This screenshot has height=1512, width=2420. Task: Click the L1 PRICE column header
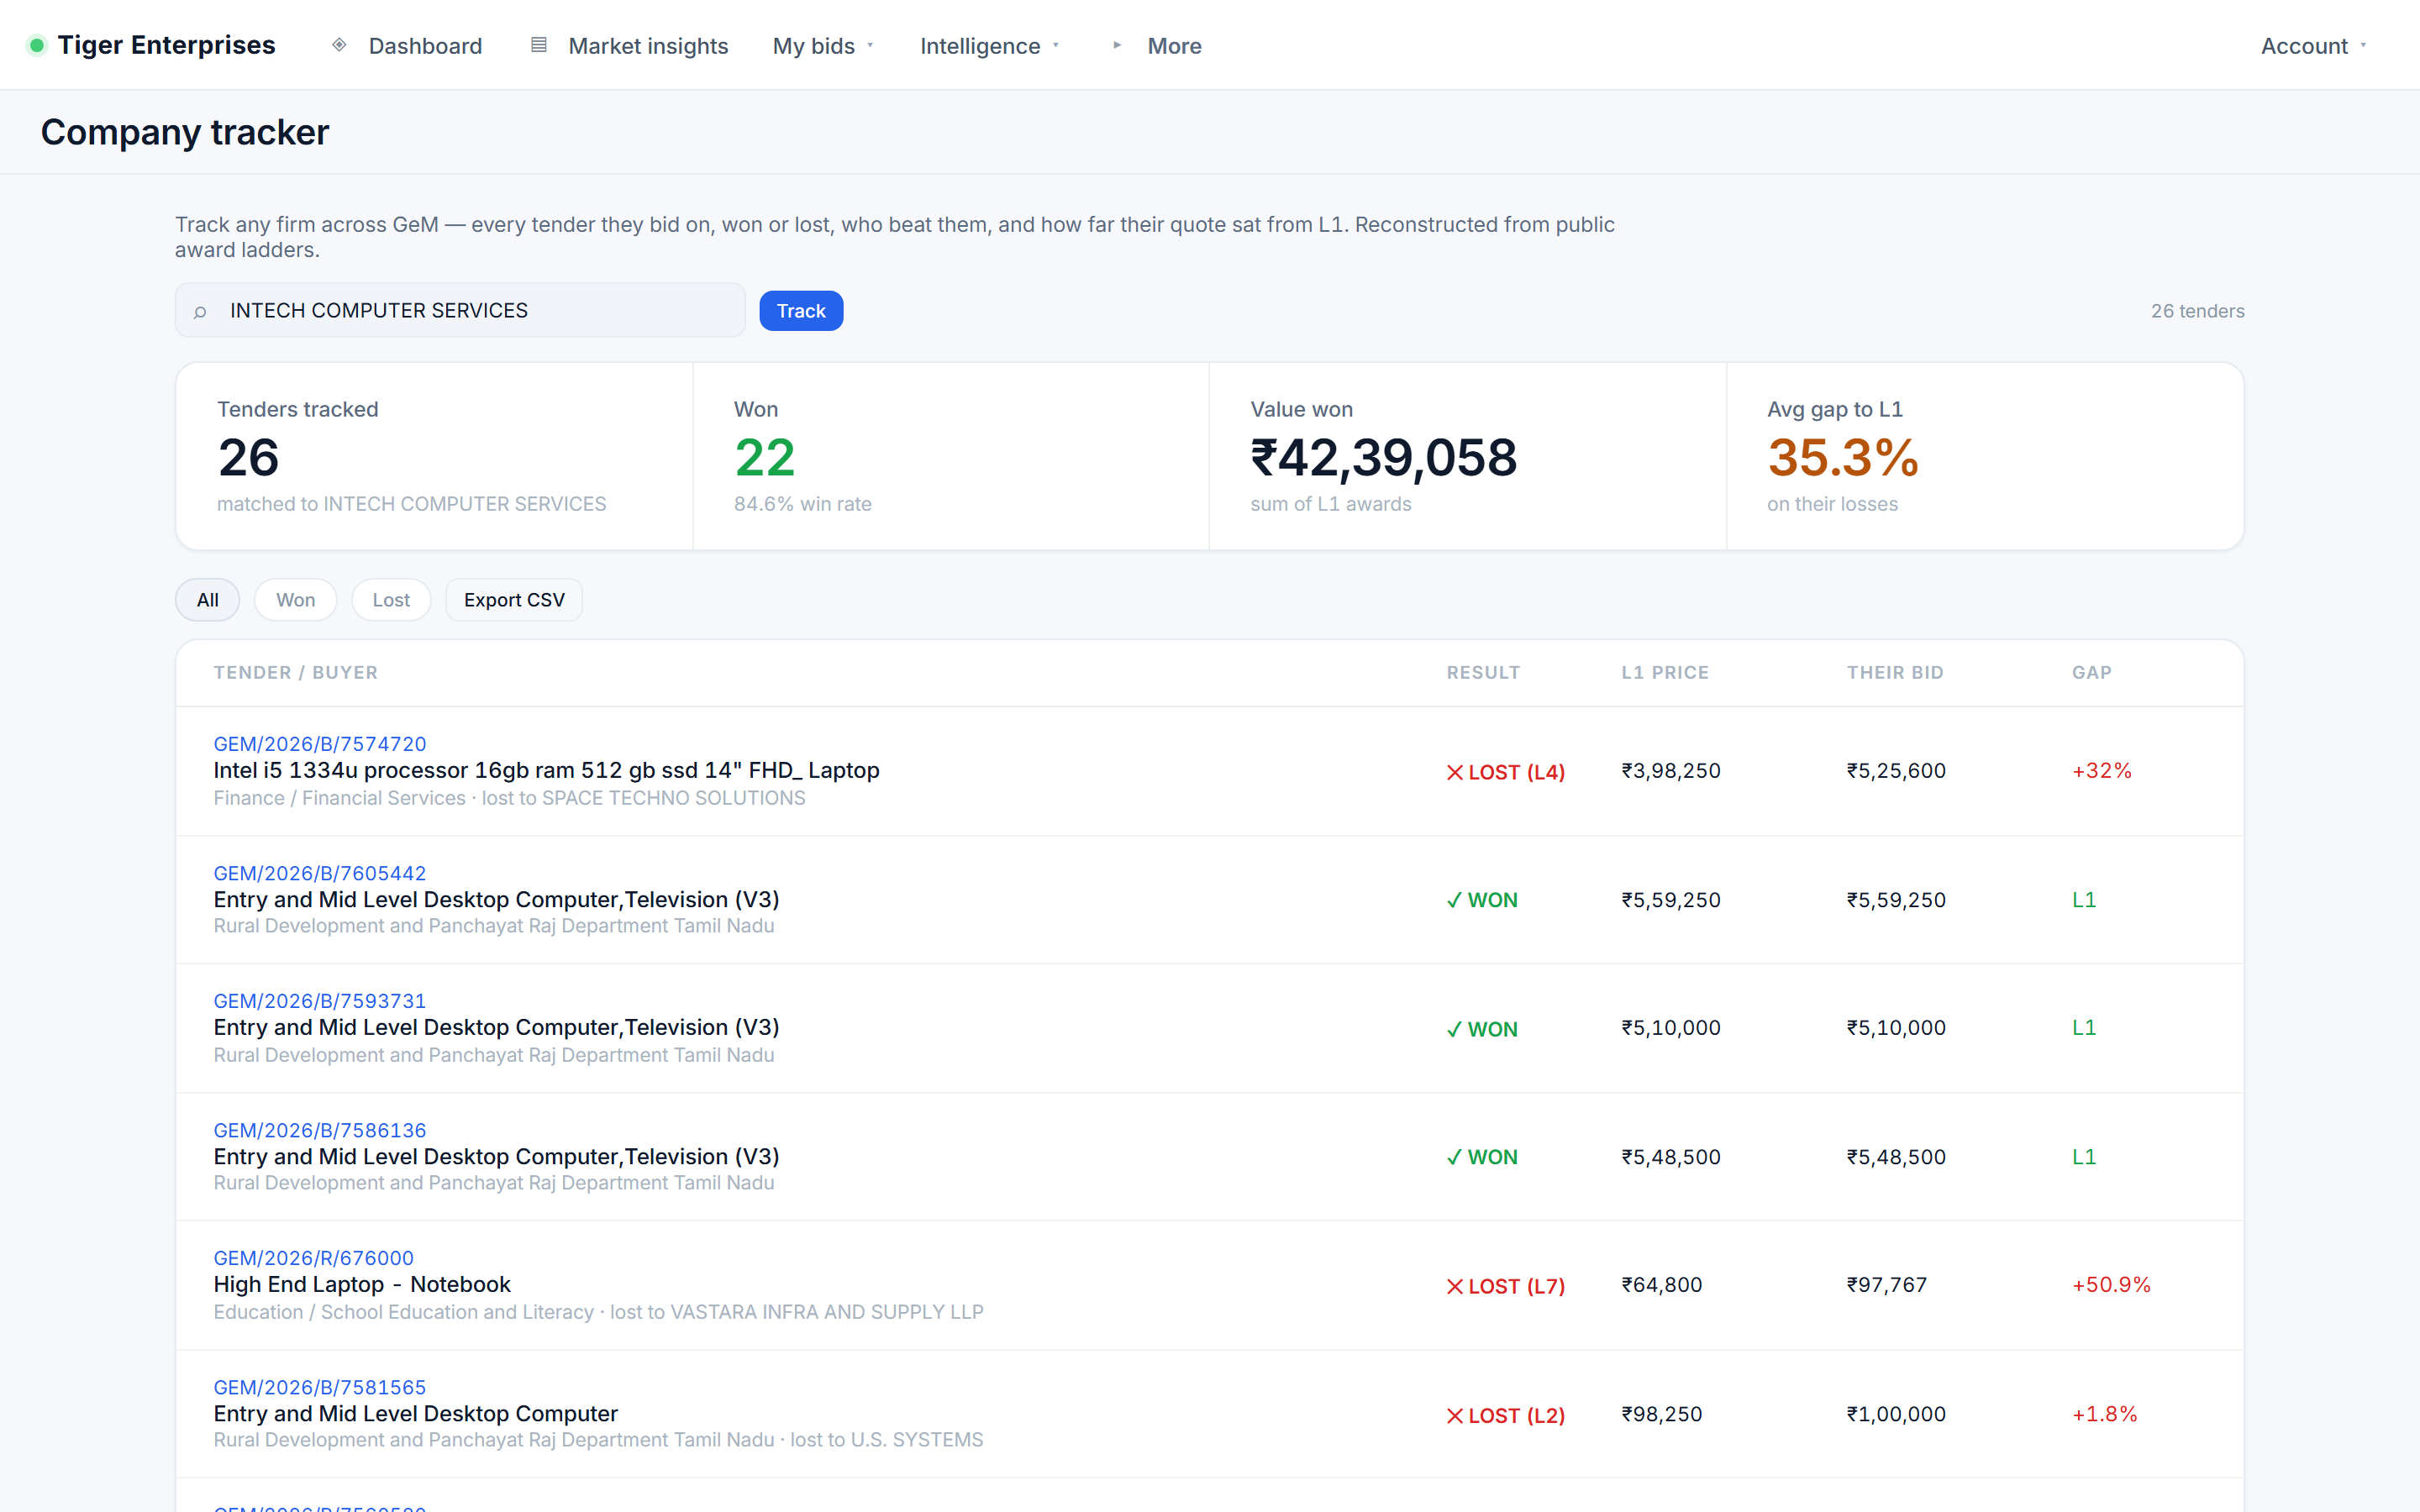click(1665, 673)
